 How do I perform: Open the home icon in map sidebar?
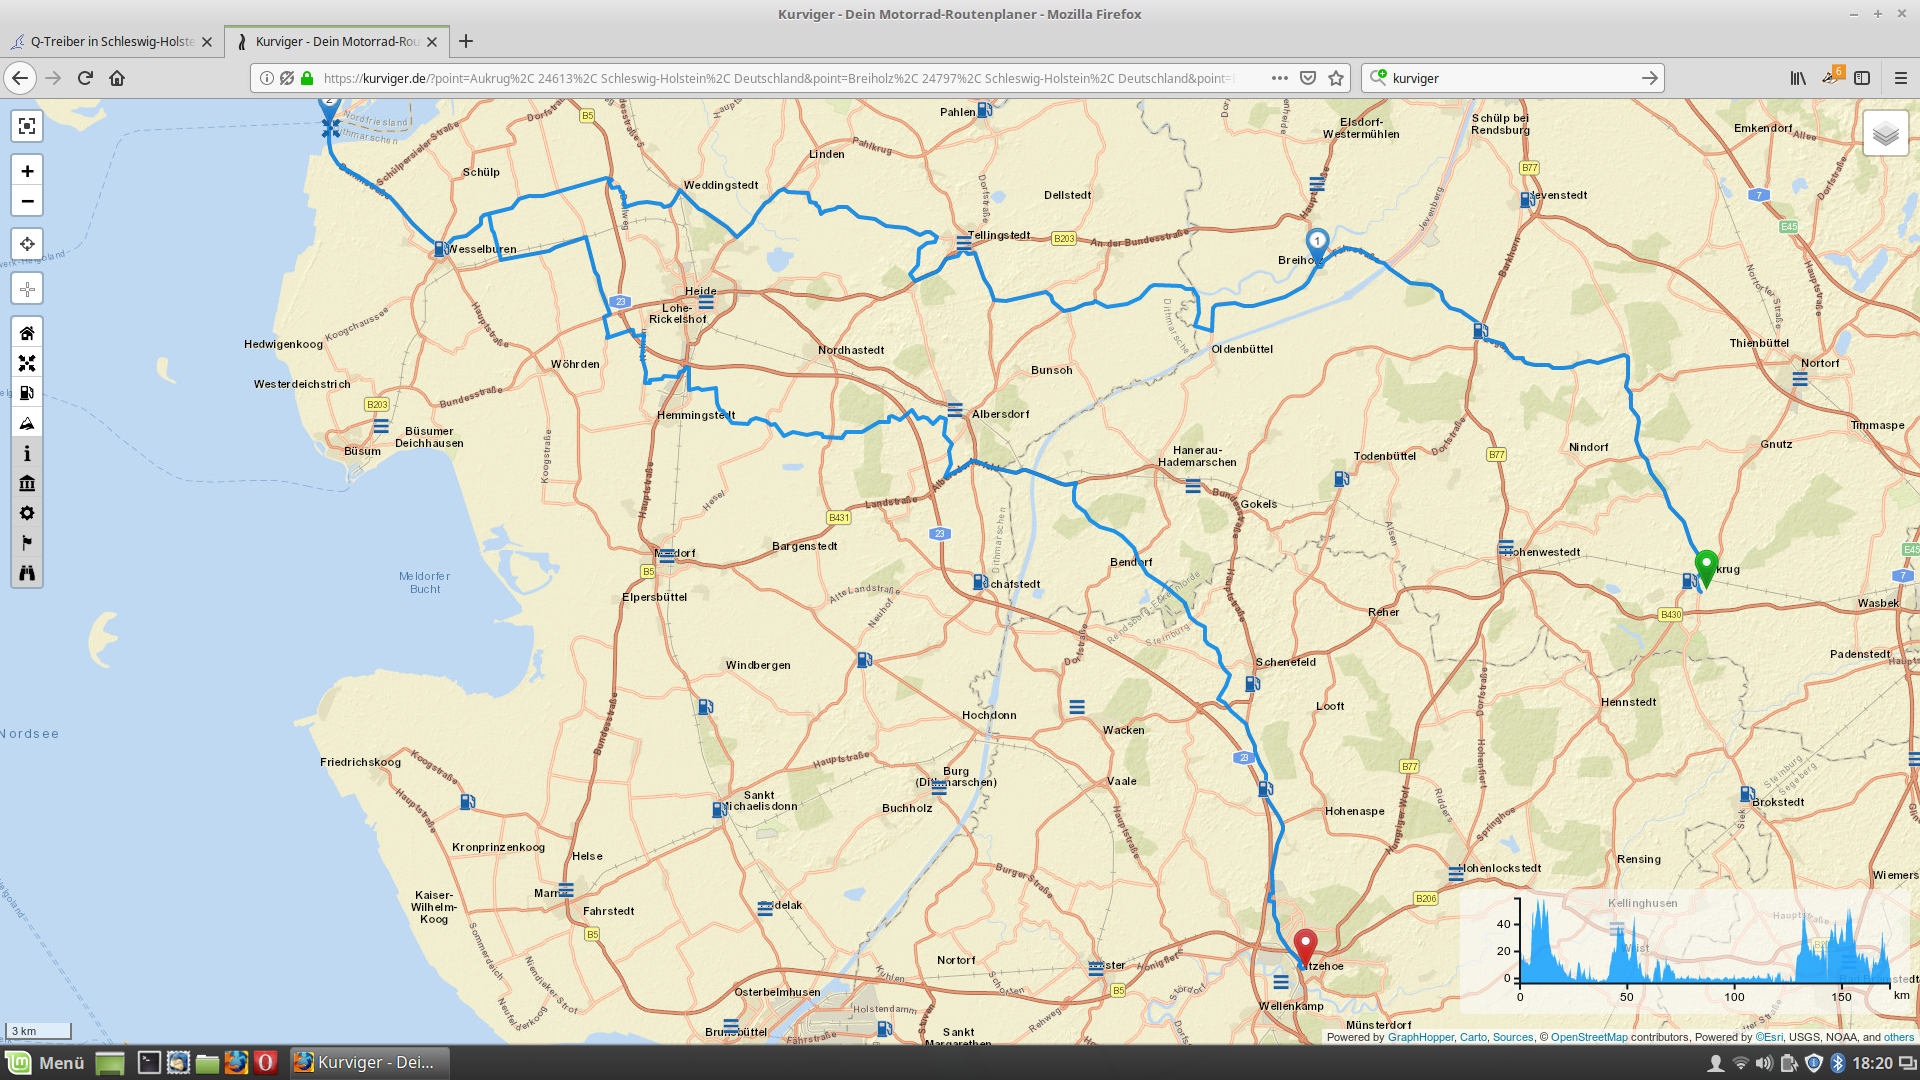[27, 333]
